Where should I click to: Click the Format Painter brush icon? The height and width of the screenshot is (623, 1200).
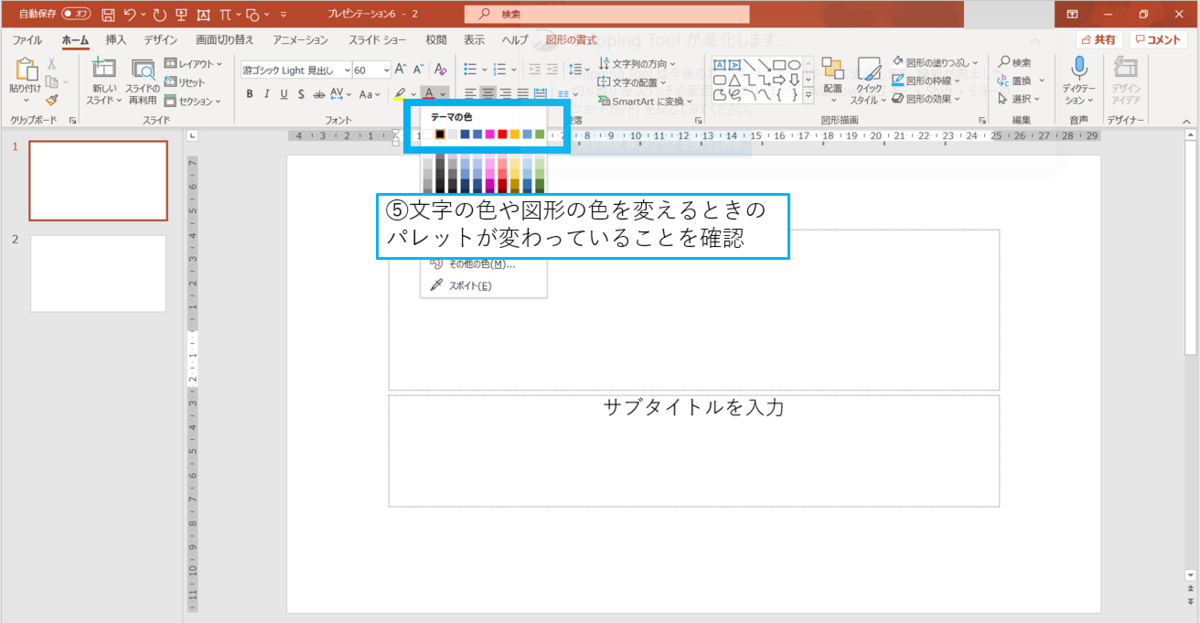pyautogui.click(x=52, y=100)
